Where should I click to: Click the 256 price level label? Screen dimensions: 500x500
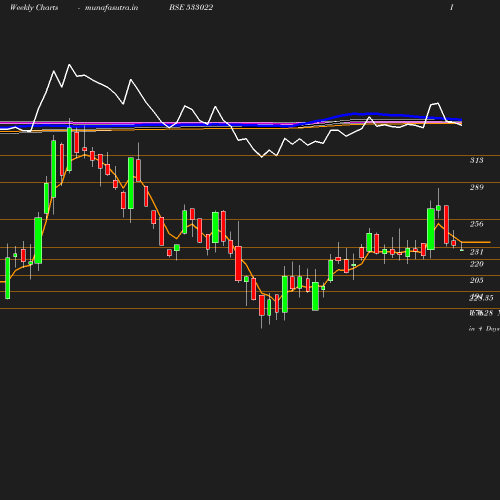coord(477,224)
